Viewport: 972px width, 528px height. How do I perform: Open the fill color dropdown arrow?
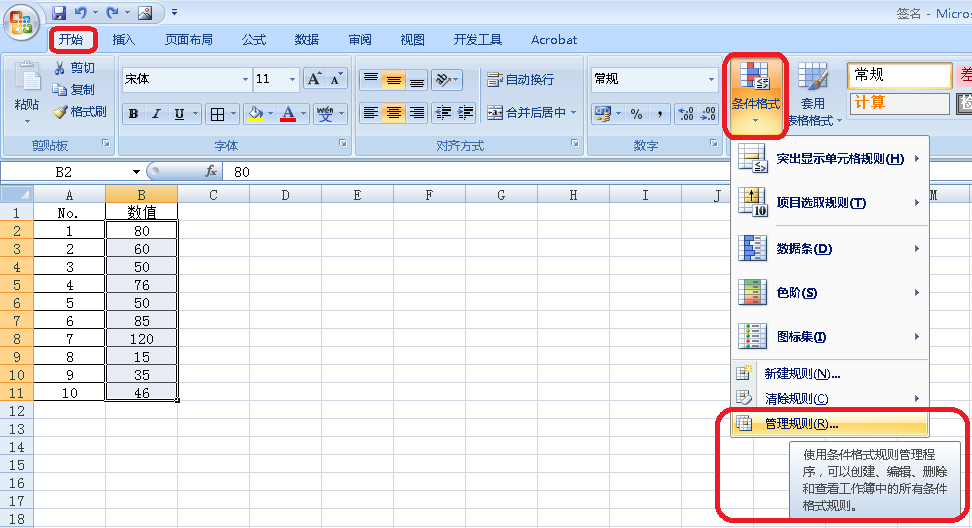pyautogui.click(x=270, y=114)
